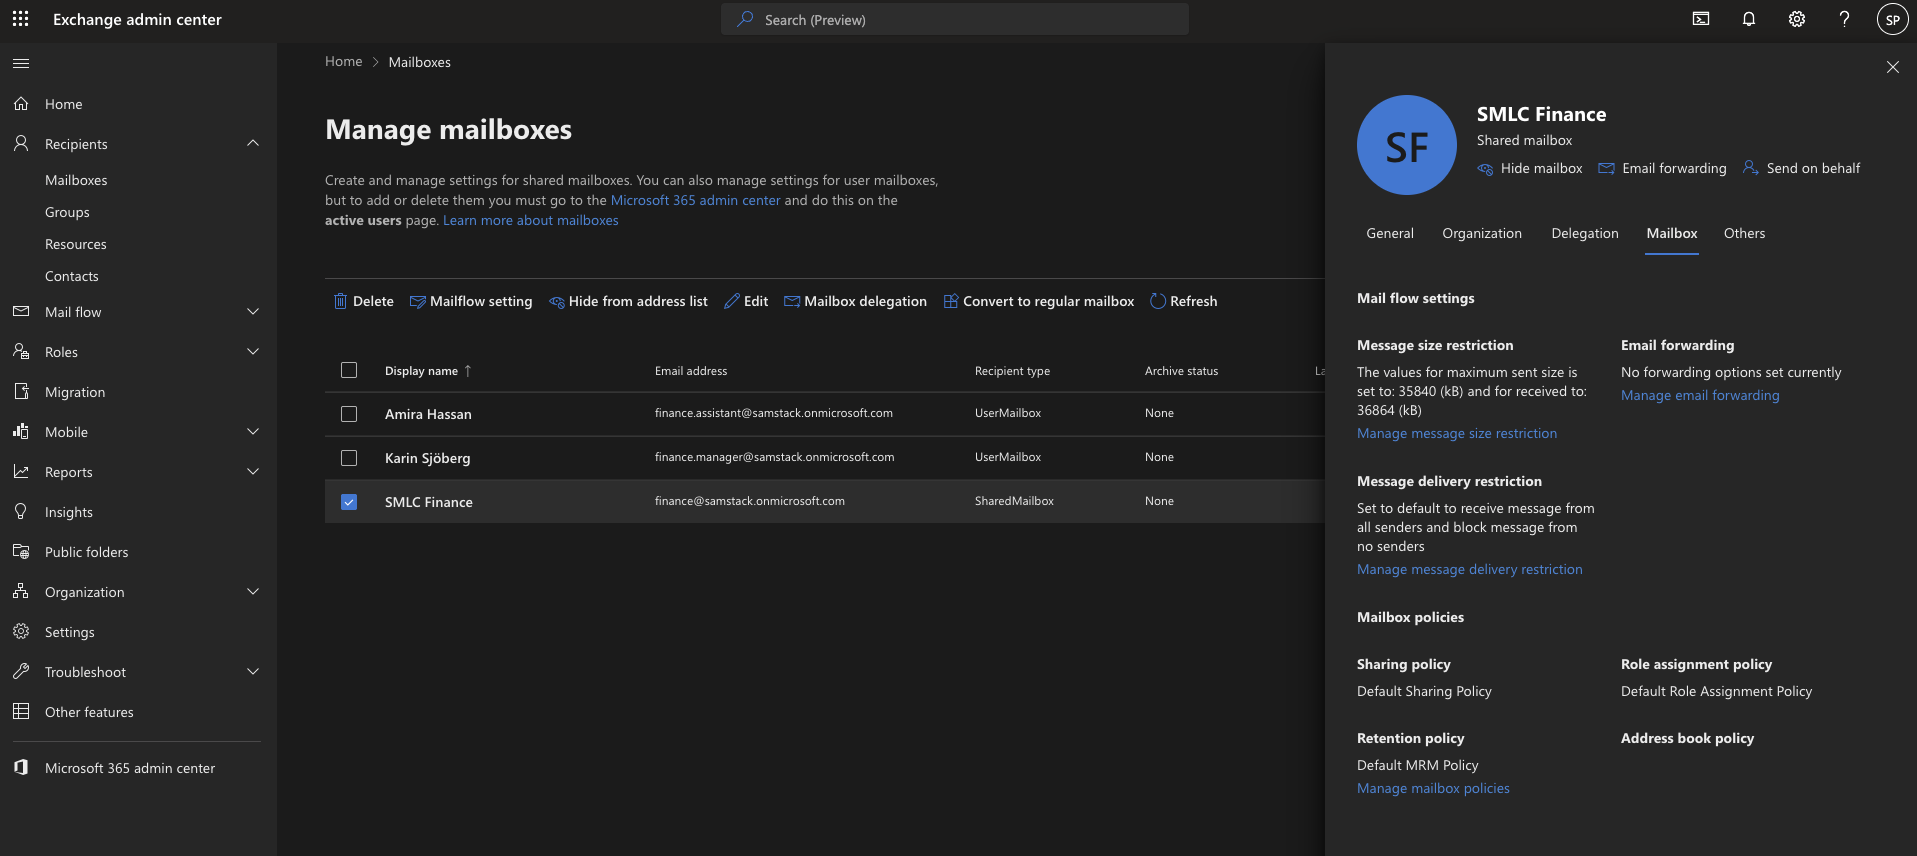Click the Roles icon in sidebar
The image size is (1917, 856).
pyautogui.click(x=21, y=352)
